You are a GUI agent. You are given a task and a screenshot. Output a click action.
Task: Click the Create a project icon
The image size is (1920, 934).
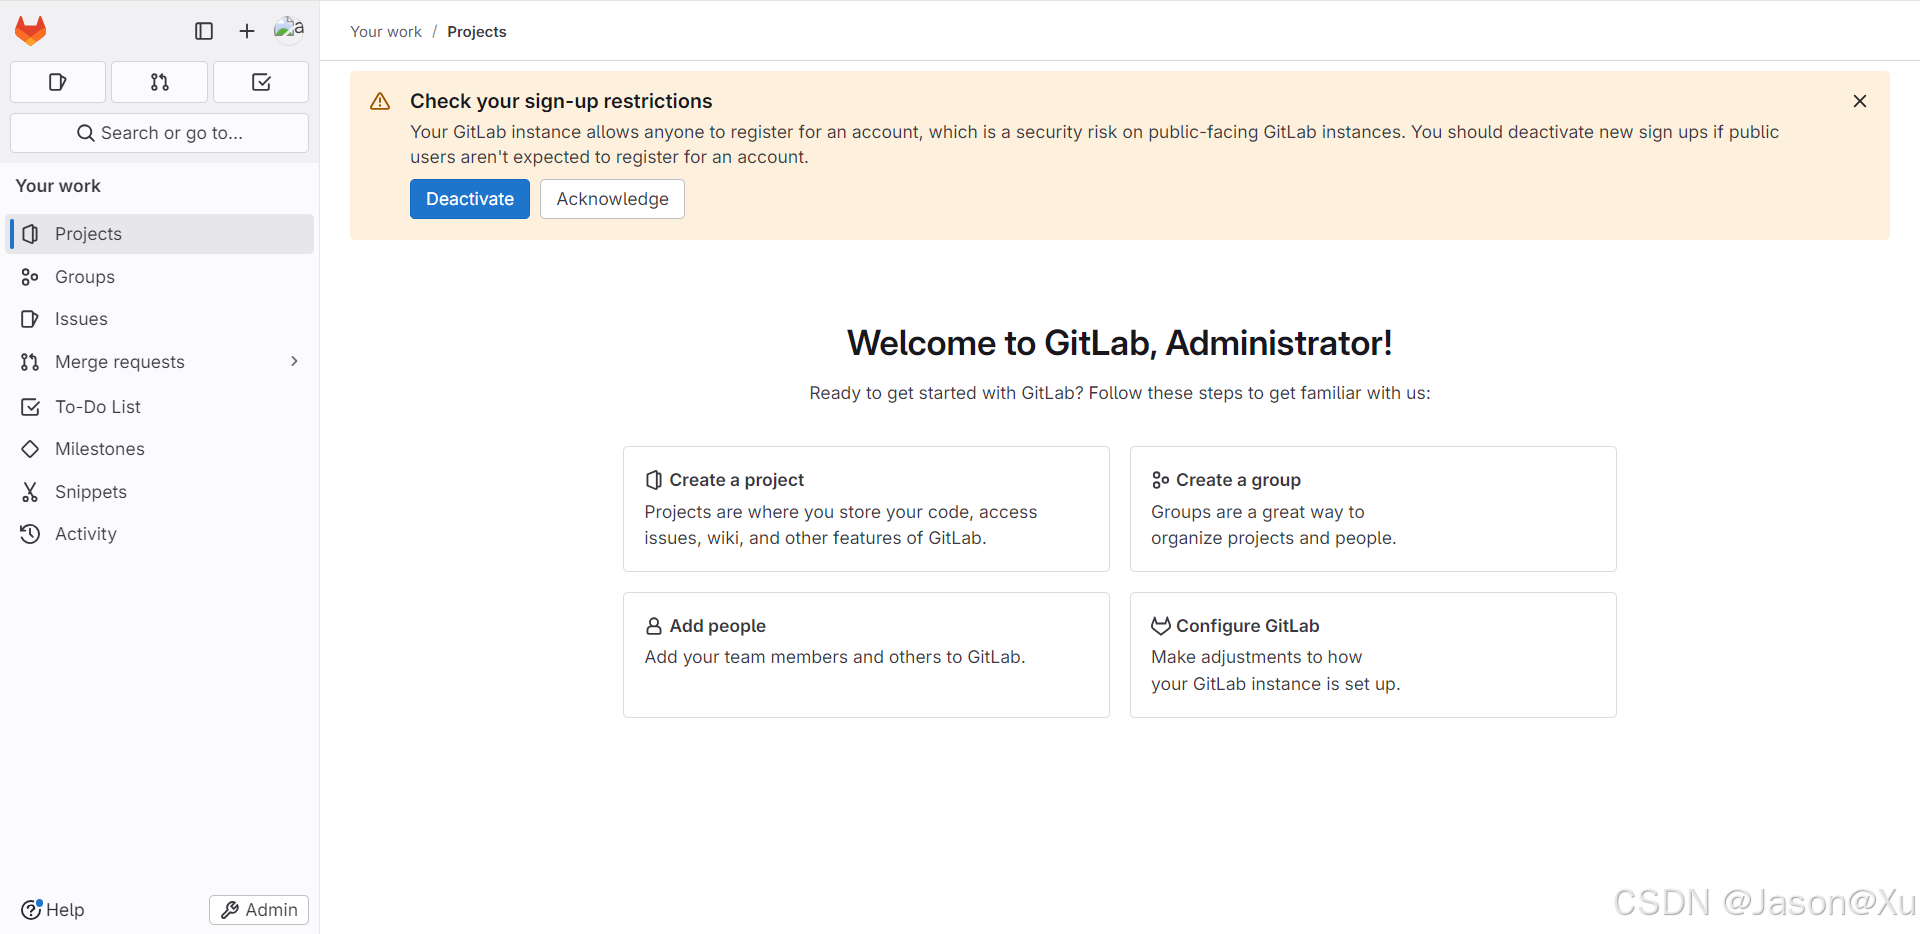tap(654, 480)
